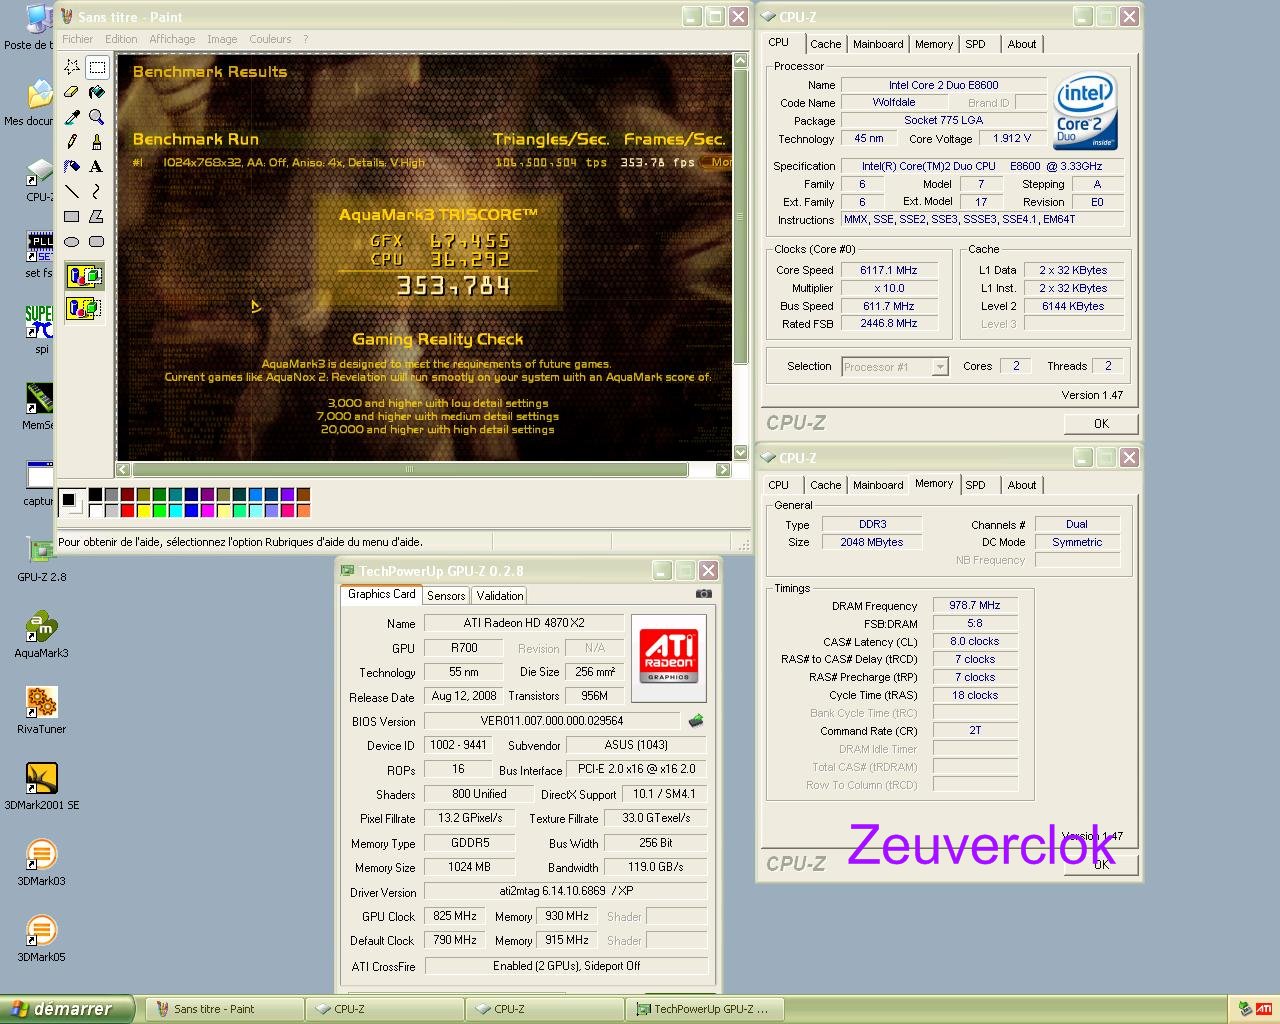
Task: Open the AquaMark3 desktop shortcut
Action: [41, 635]
